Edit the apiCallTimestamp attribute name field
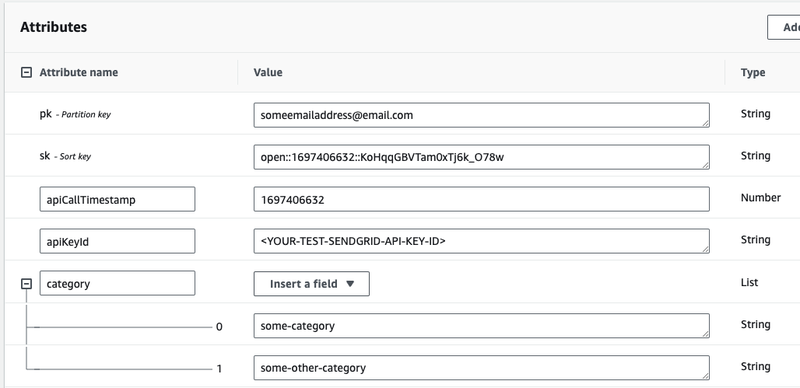 tap(117, 199)
